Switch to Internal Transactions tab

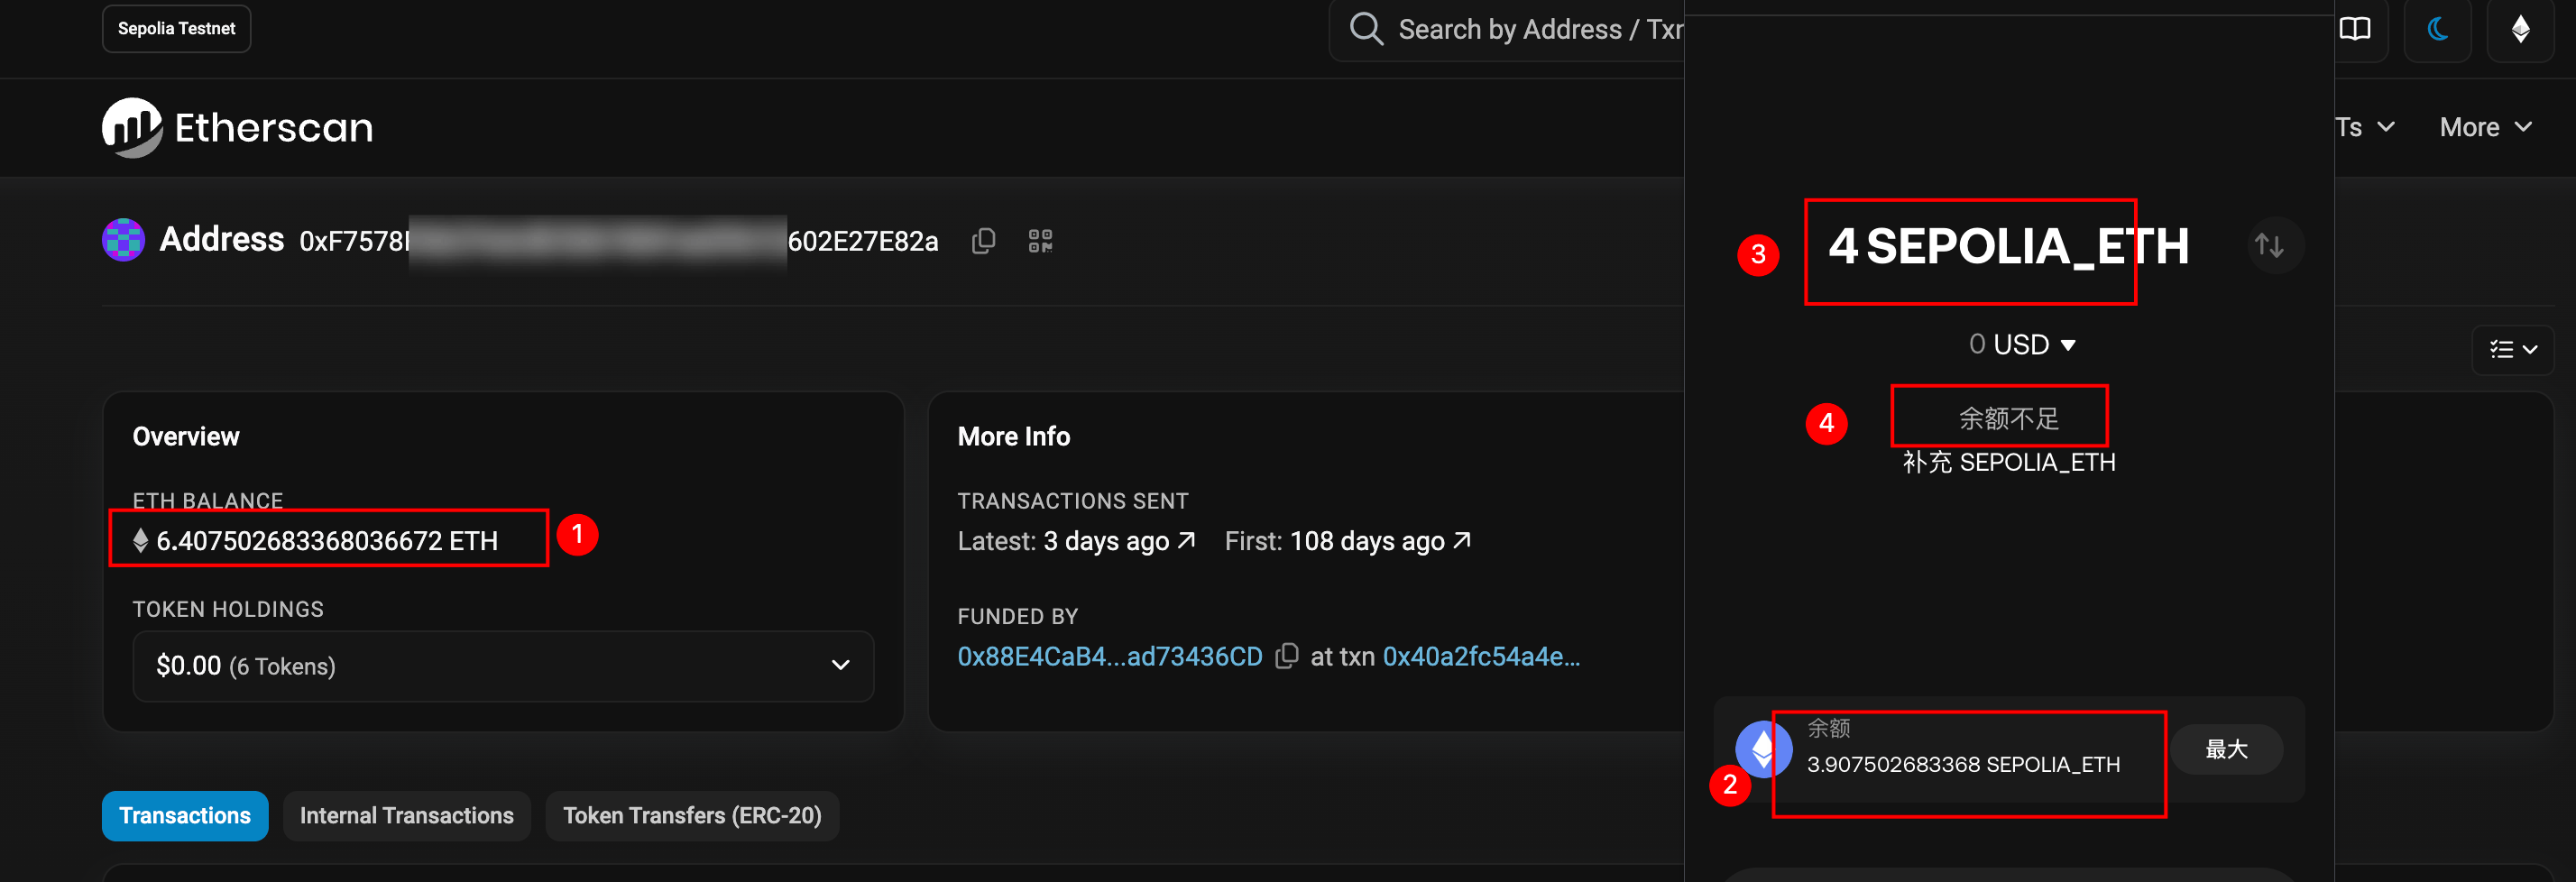tap(406, 816)
